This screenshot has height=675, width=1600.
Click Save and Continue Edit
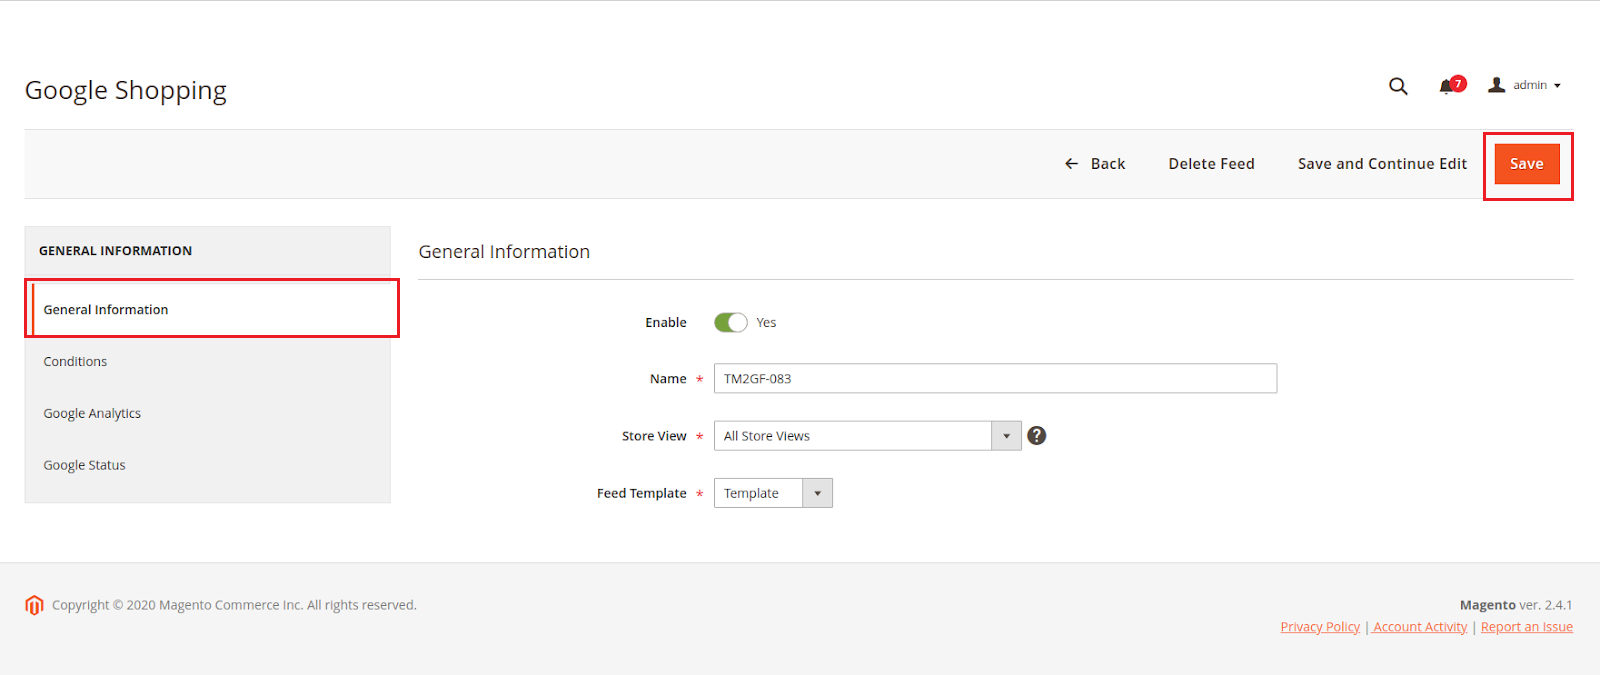[1382, 164]
